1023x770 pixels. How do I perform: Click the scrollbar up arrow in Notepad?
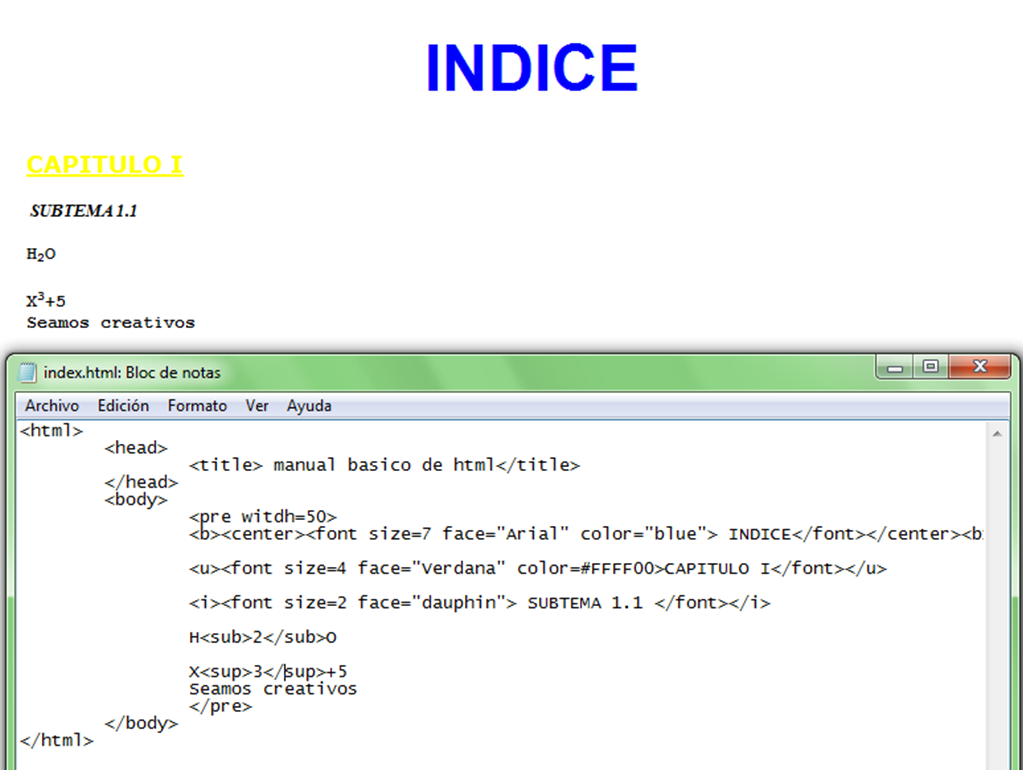click(996, 433)
